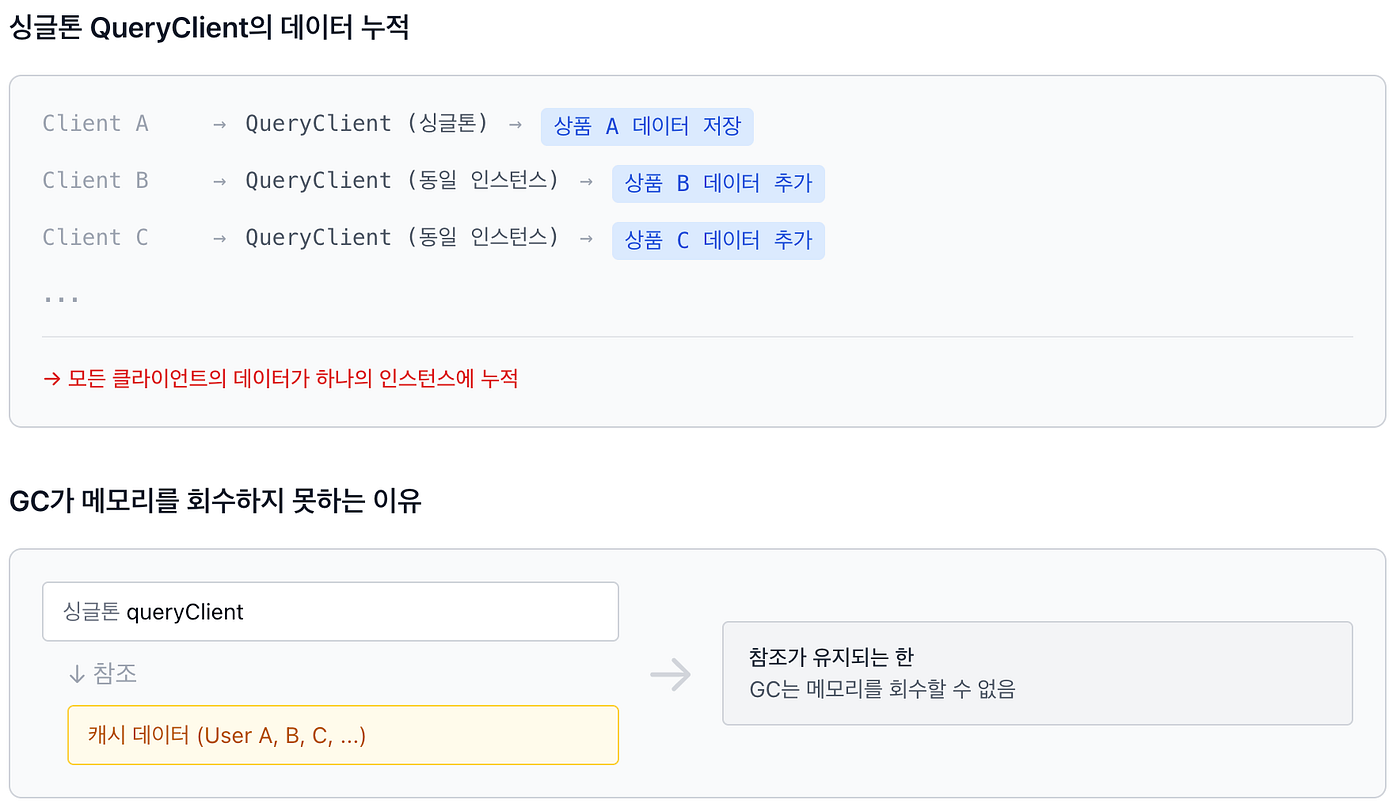This screenshot has width=1400, height=805.
Task: Click the arrow after QueryClient (싱글톤)
Action: 515,124
